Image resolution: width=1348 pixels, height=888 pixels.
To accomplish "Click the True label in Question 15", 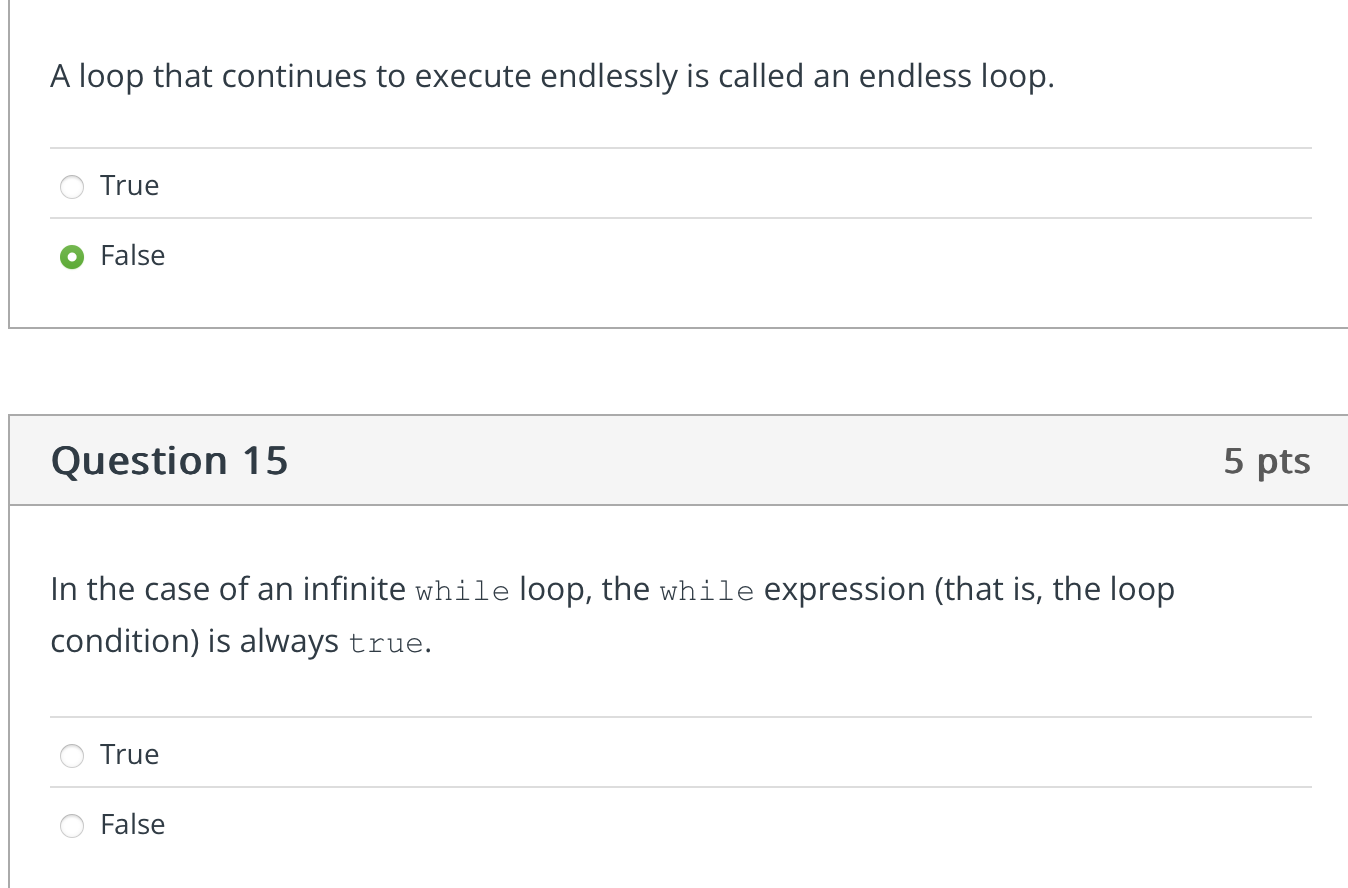I will tap(128, 754).
